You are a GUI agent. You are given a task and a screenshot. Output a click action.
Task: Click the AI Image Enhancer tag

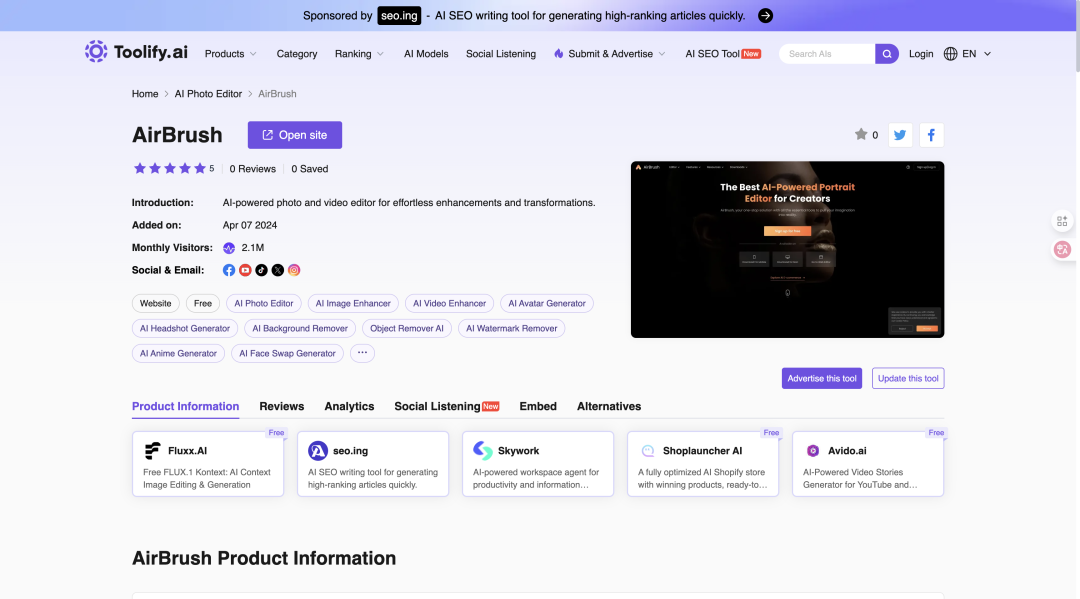click(353, 303)
